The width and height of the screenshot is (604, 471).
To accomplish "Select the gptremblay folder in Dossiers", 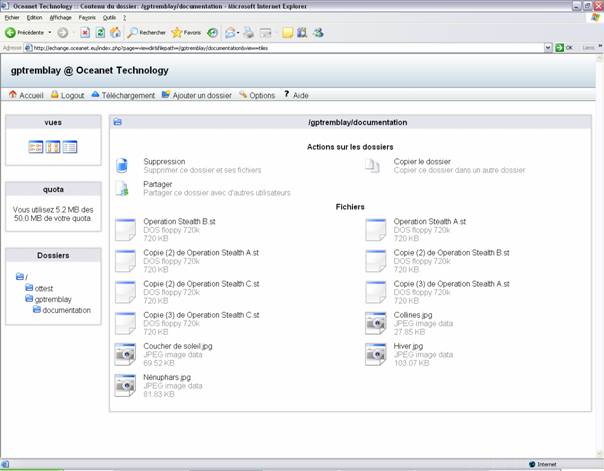I will [x=49, y=299].
